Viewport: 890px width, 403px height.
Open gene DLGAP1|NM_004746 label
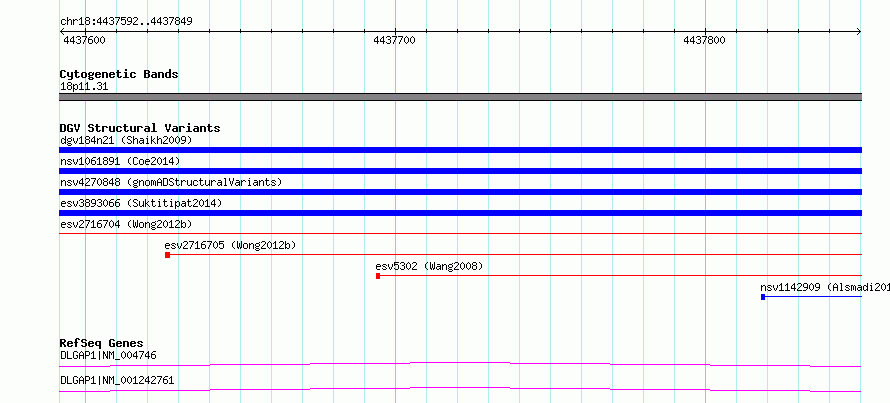coord(108,356)
